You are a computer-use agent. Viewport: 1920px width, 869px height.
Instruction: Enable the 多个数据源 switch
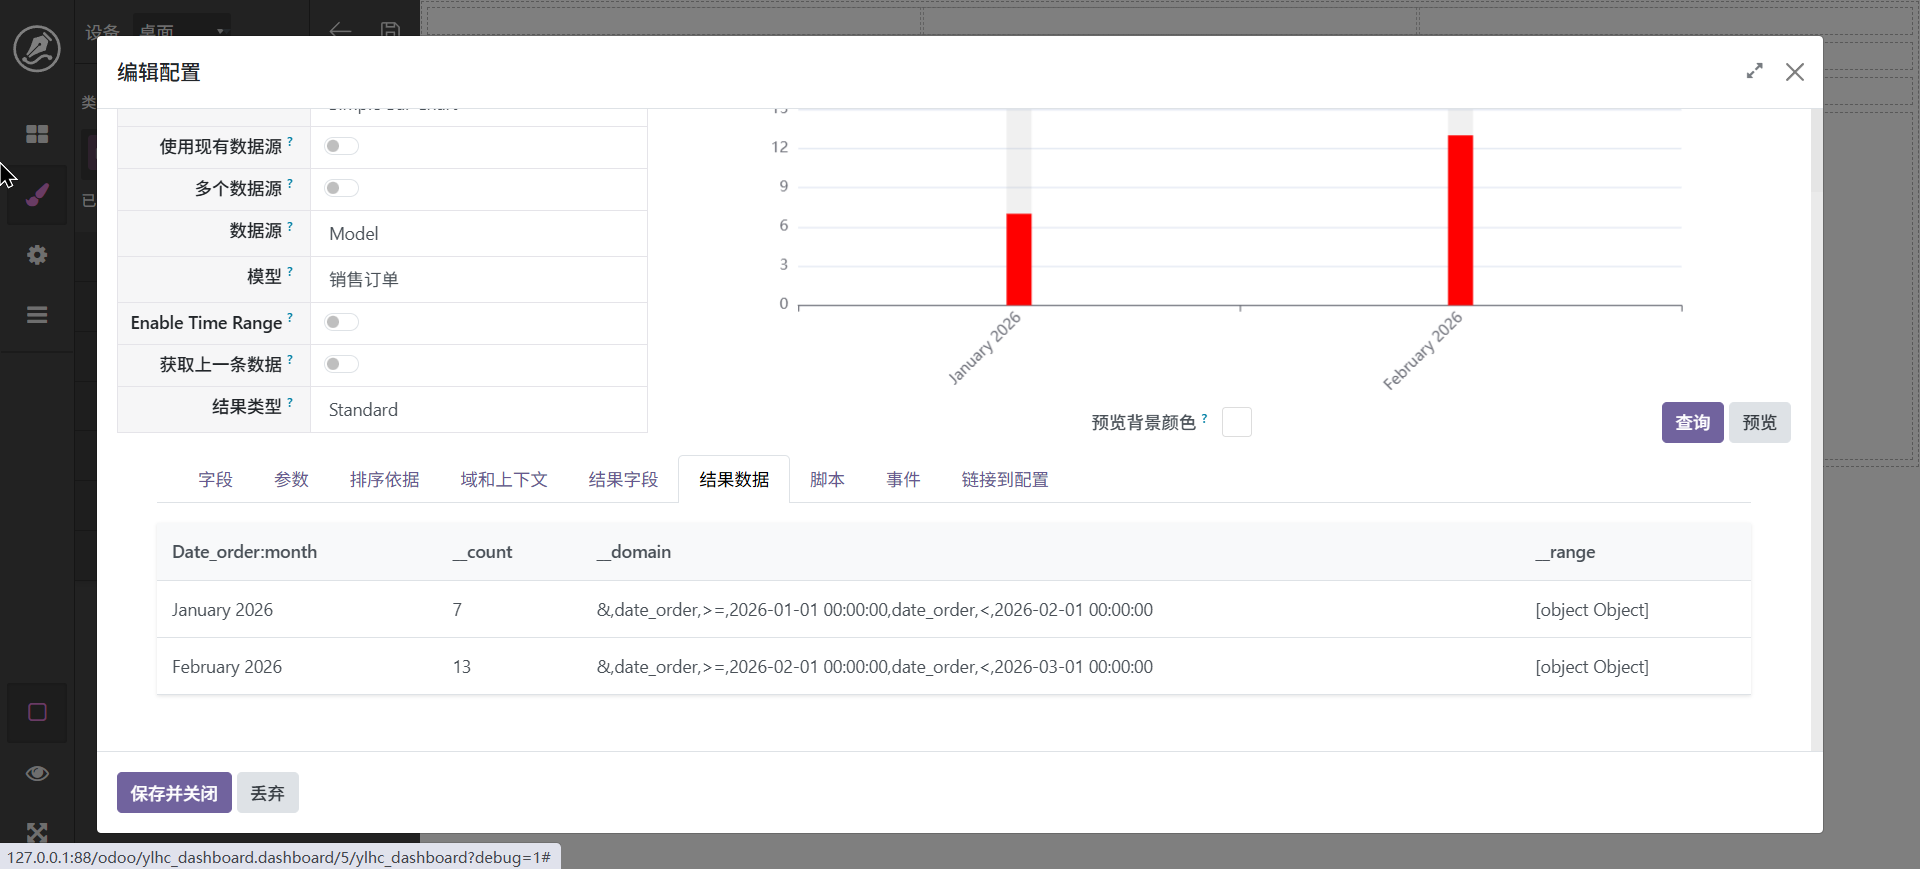(x=341, y=188)
